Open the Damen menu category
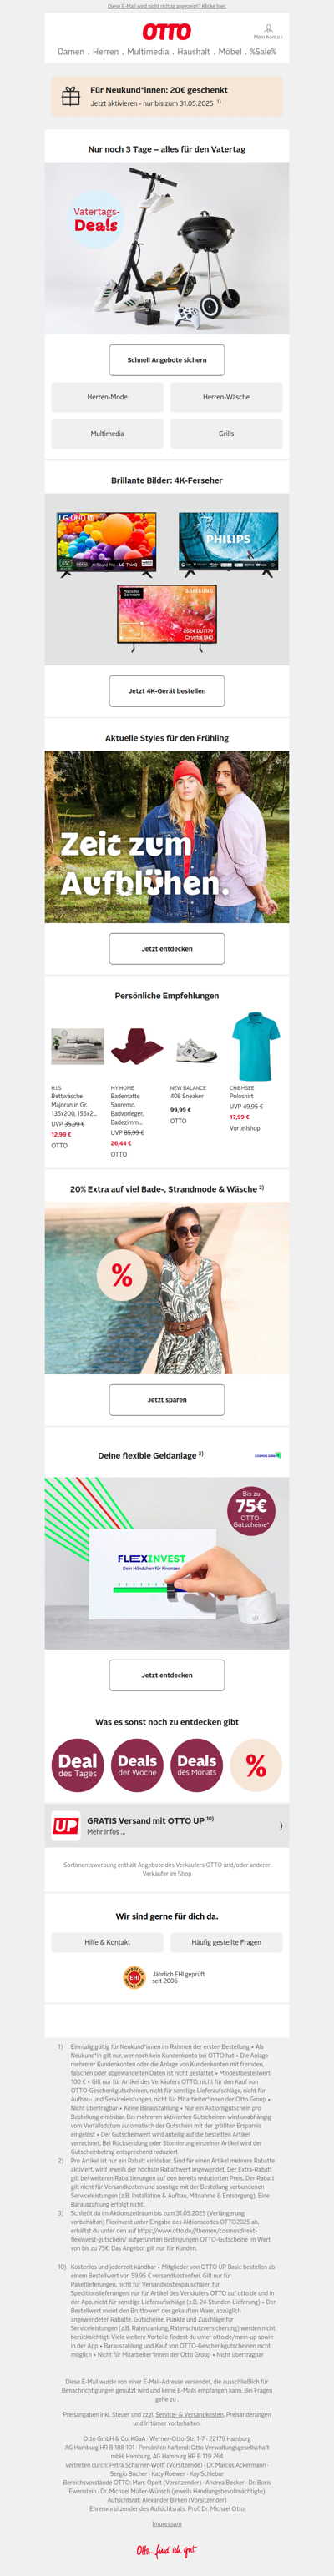 click(x=70, y=52)
